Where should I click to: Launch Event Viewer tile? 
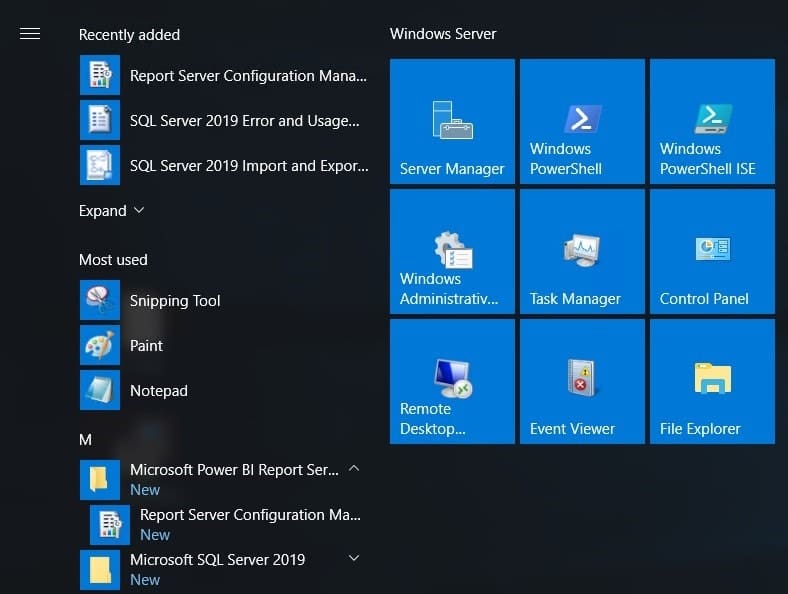pos(582,382)
